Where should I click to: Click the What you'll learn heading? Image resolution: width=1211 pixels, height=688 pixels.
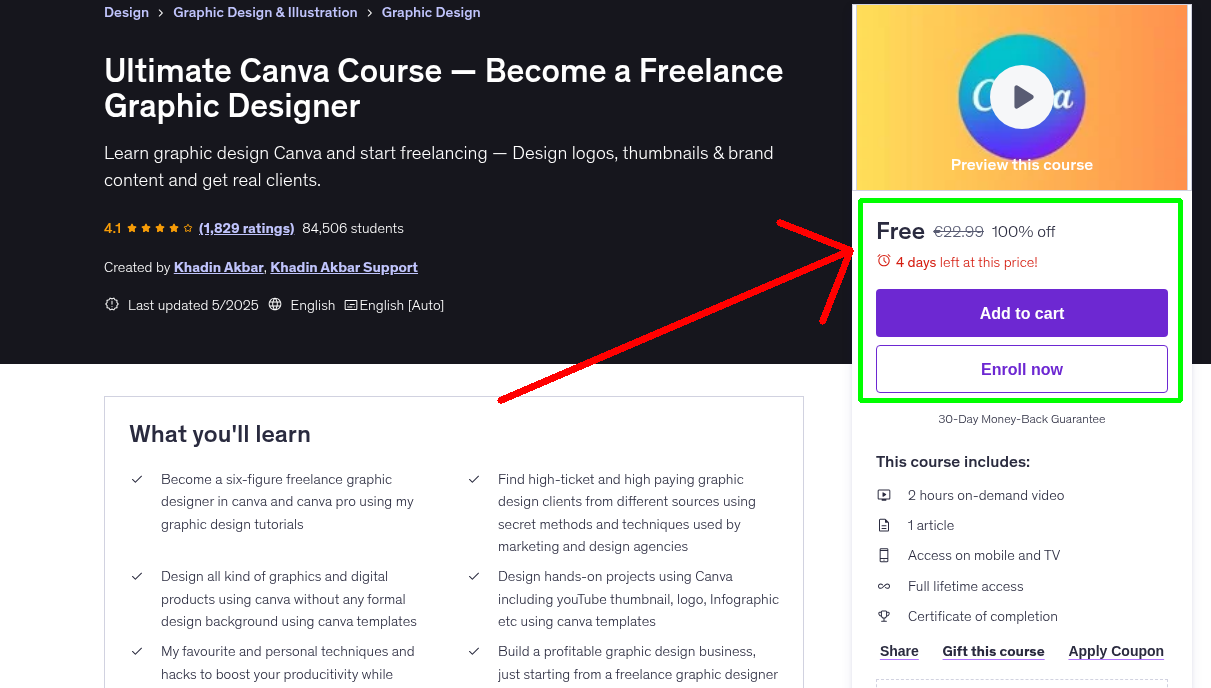tap(220, 434)
